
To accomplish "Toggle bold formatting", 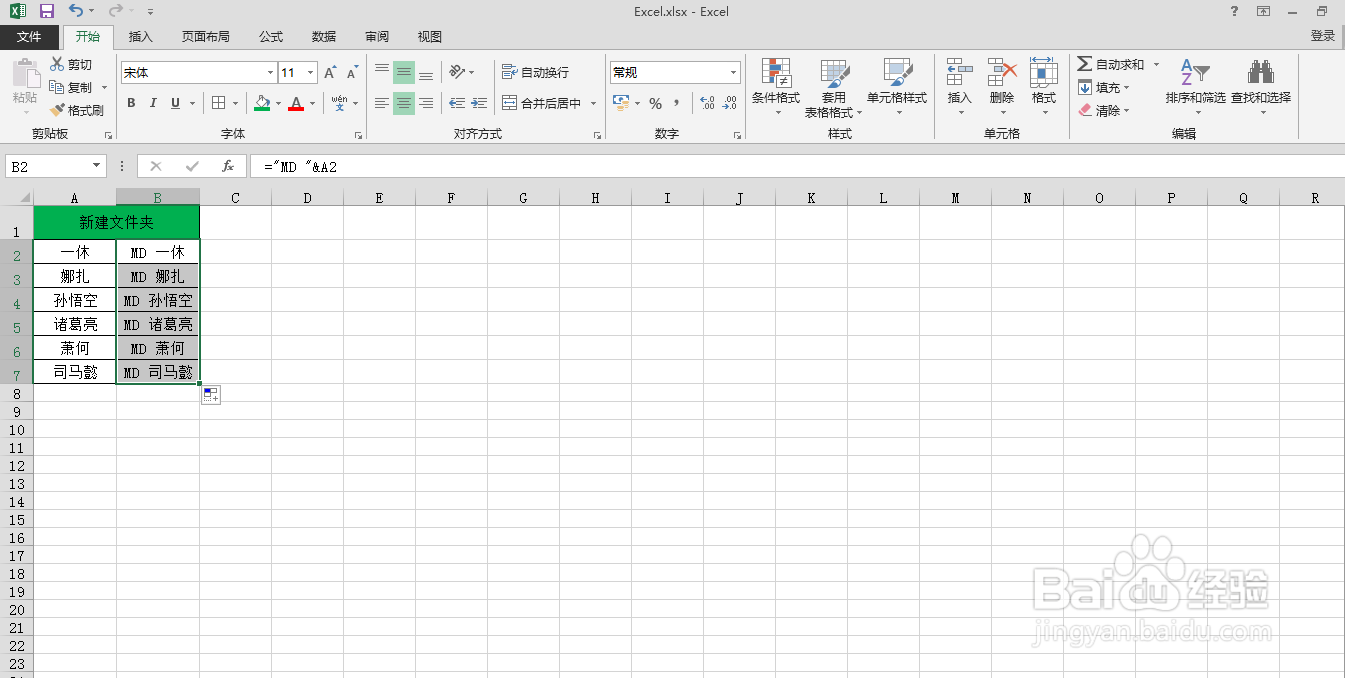I will 131,103.
